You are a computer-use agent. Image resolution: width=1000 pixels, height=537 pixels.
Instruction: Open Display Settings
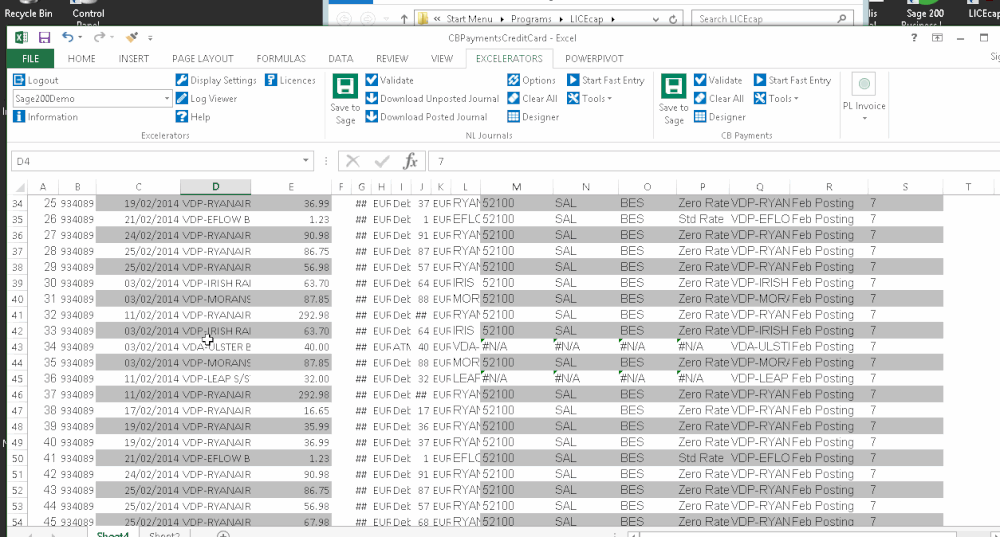(216, 80)
